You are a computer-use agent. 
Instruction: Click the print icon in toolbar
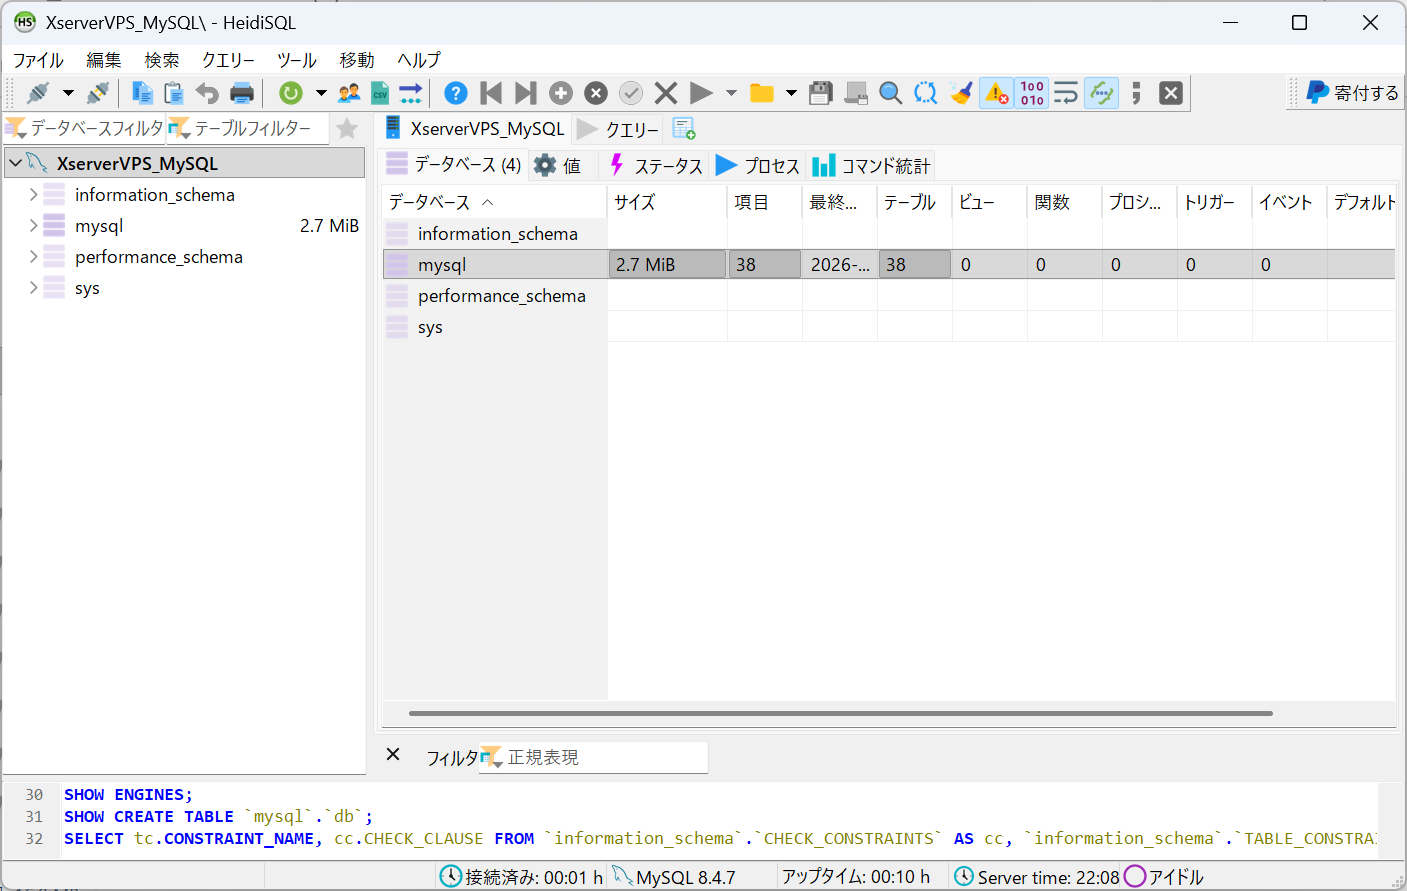point(242,93)
